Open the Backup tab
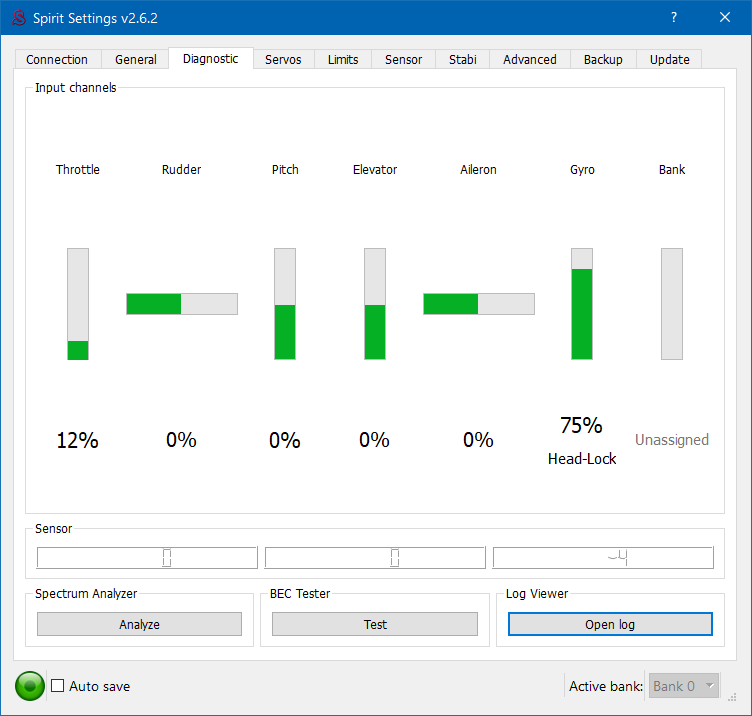This screenshot has width=752, height=716. pyautogui.click(x=603, y=59)
